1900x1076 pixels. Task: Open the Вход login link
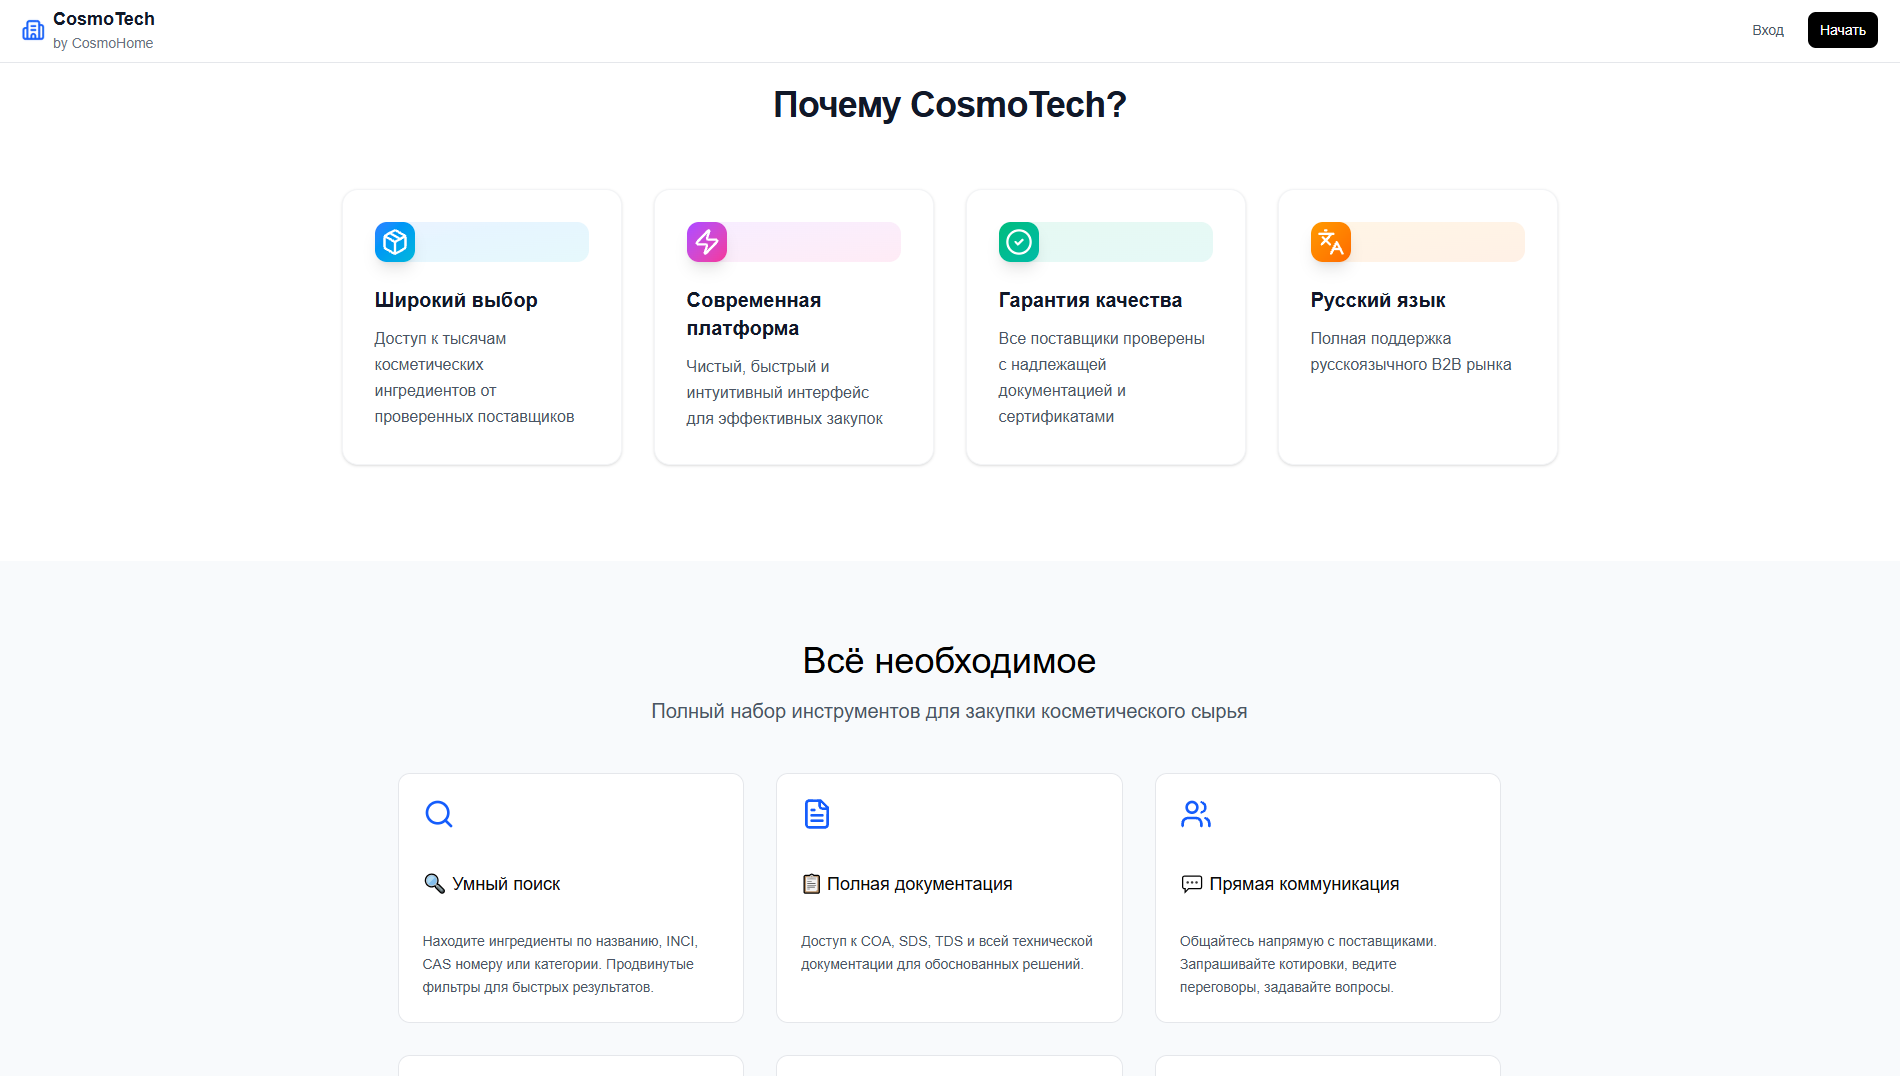[x=1767, y=30]
